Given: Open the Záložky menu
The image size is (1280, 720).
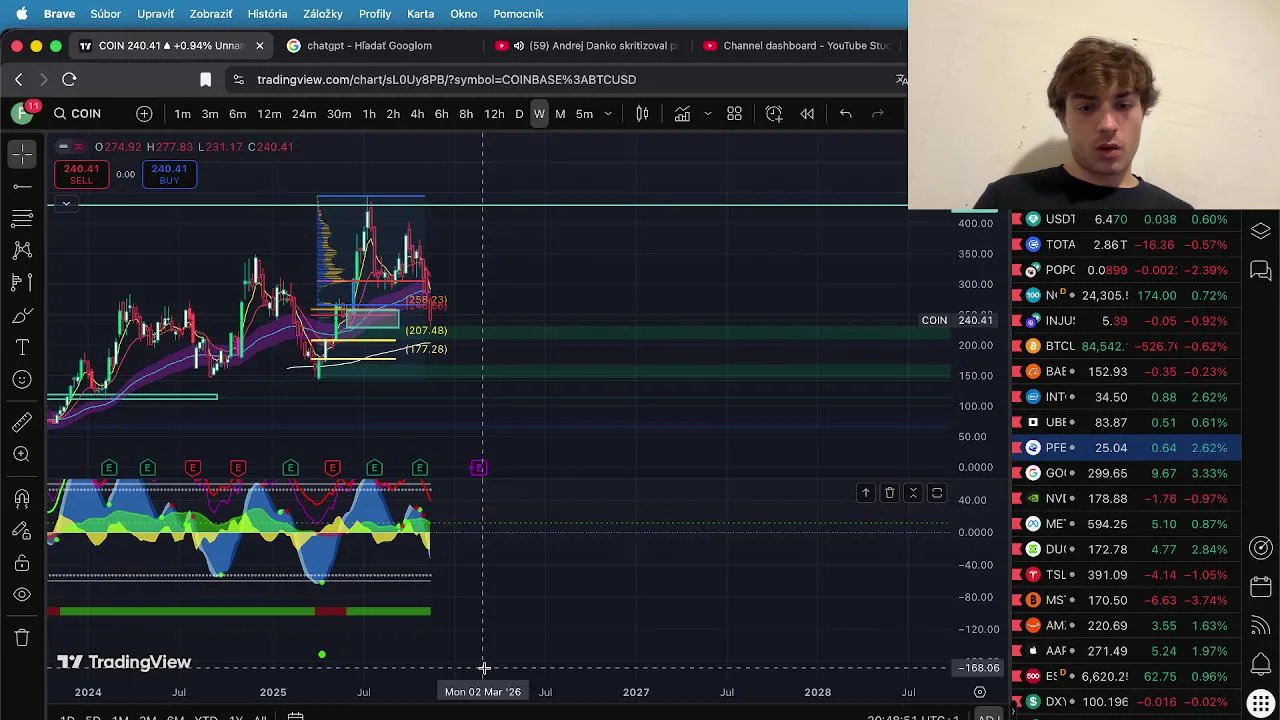Looking at the screenshot, I should (x=322, y=14).
